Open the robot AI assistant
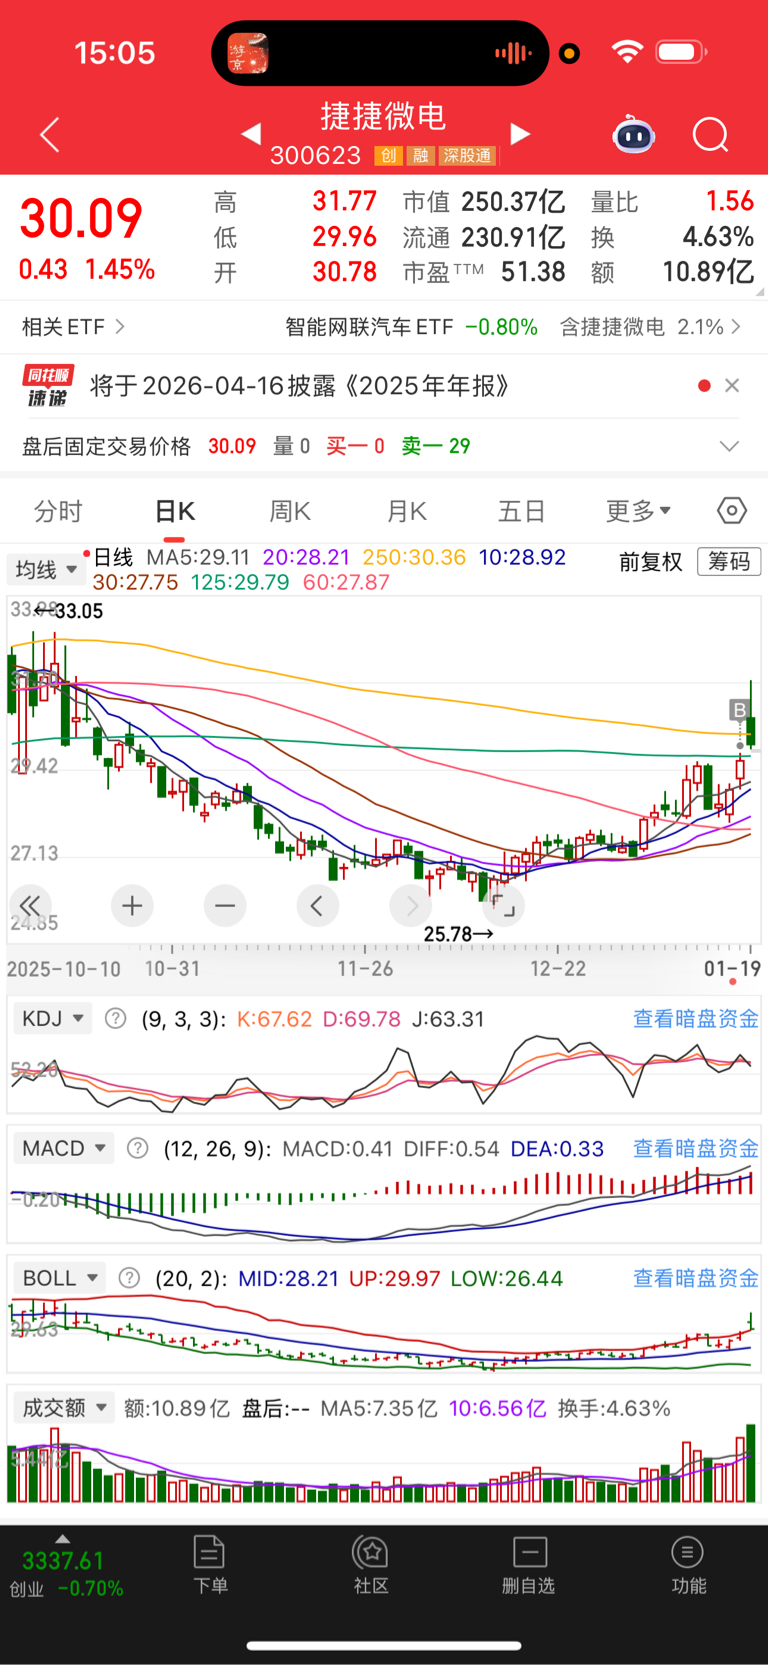 pos(634,134)
